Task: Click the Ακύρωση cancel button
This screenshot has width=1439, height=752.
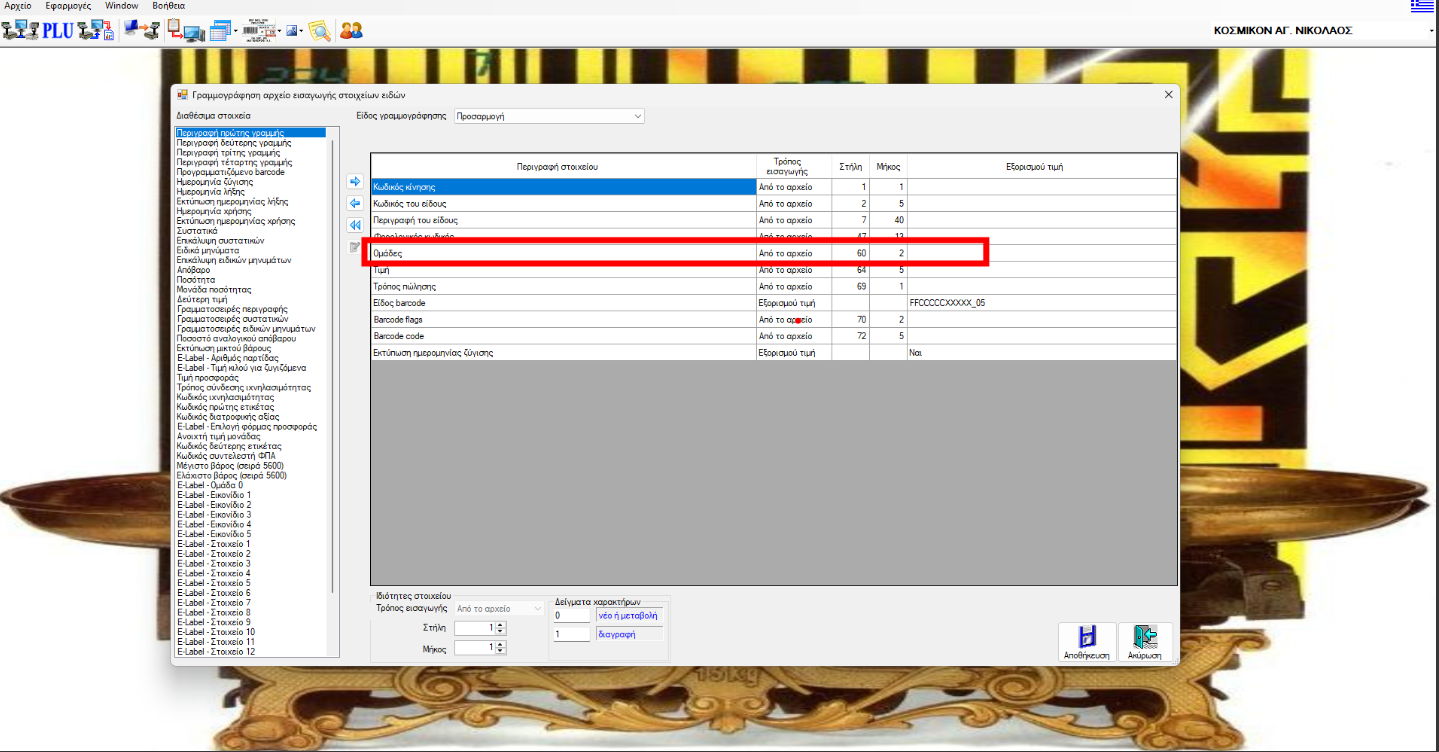Action: coord(1144,642)
